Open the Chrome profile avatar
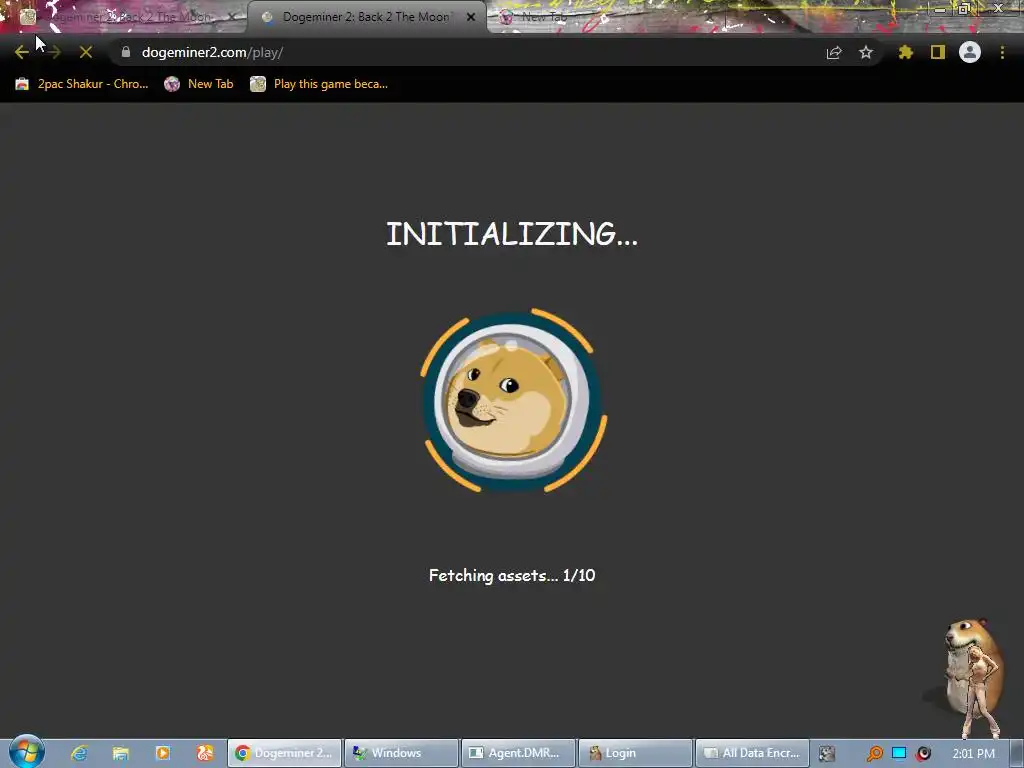The width and height of the screenshot is (1024, 768). pyautogui.click(x=970, y=52)
